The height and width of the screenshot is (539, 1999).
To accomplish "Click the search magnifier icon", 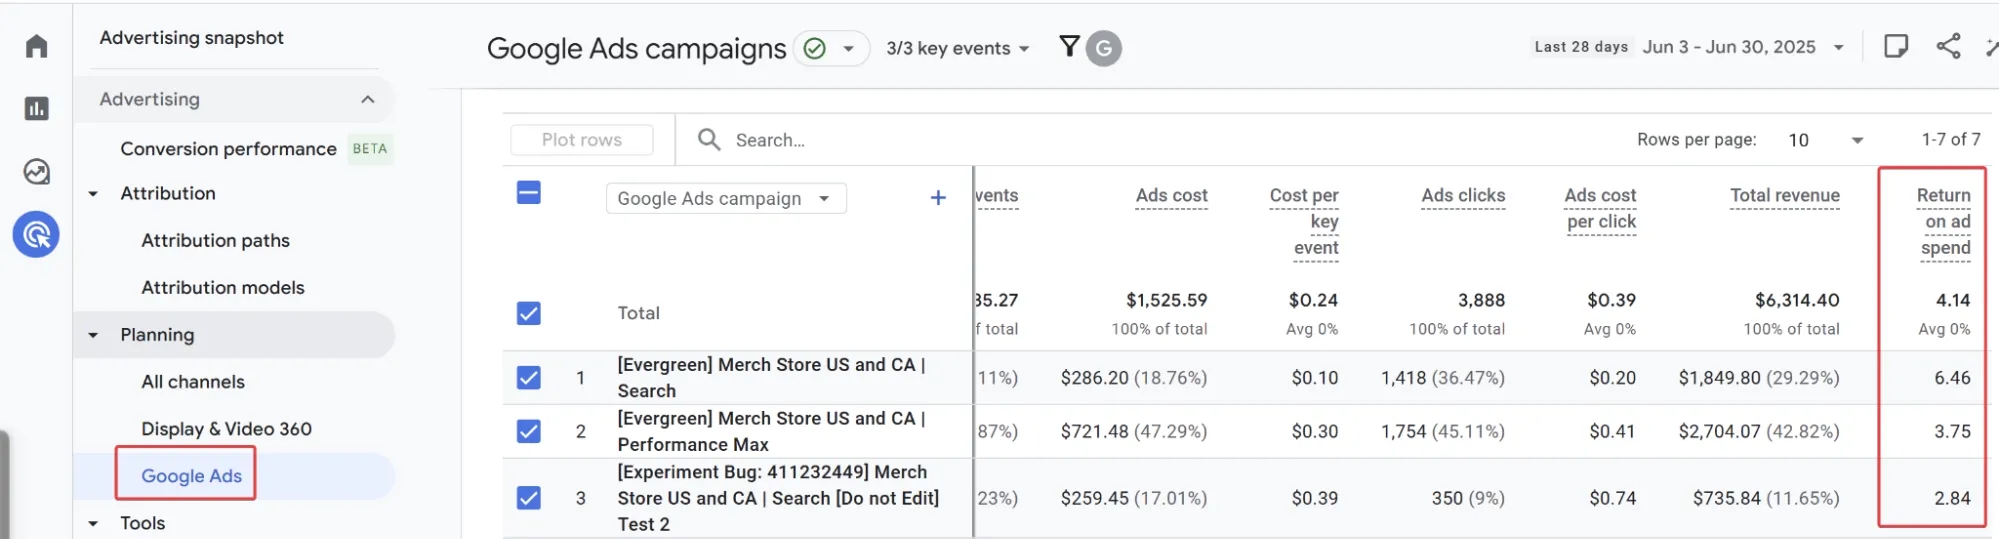I will pyautogui.click(x=709, y=140).
